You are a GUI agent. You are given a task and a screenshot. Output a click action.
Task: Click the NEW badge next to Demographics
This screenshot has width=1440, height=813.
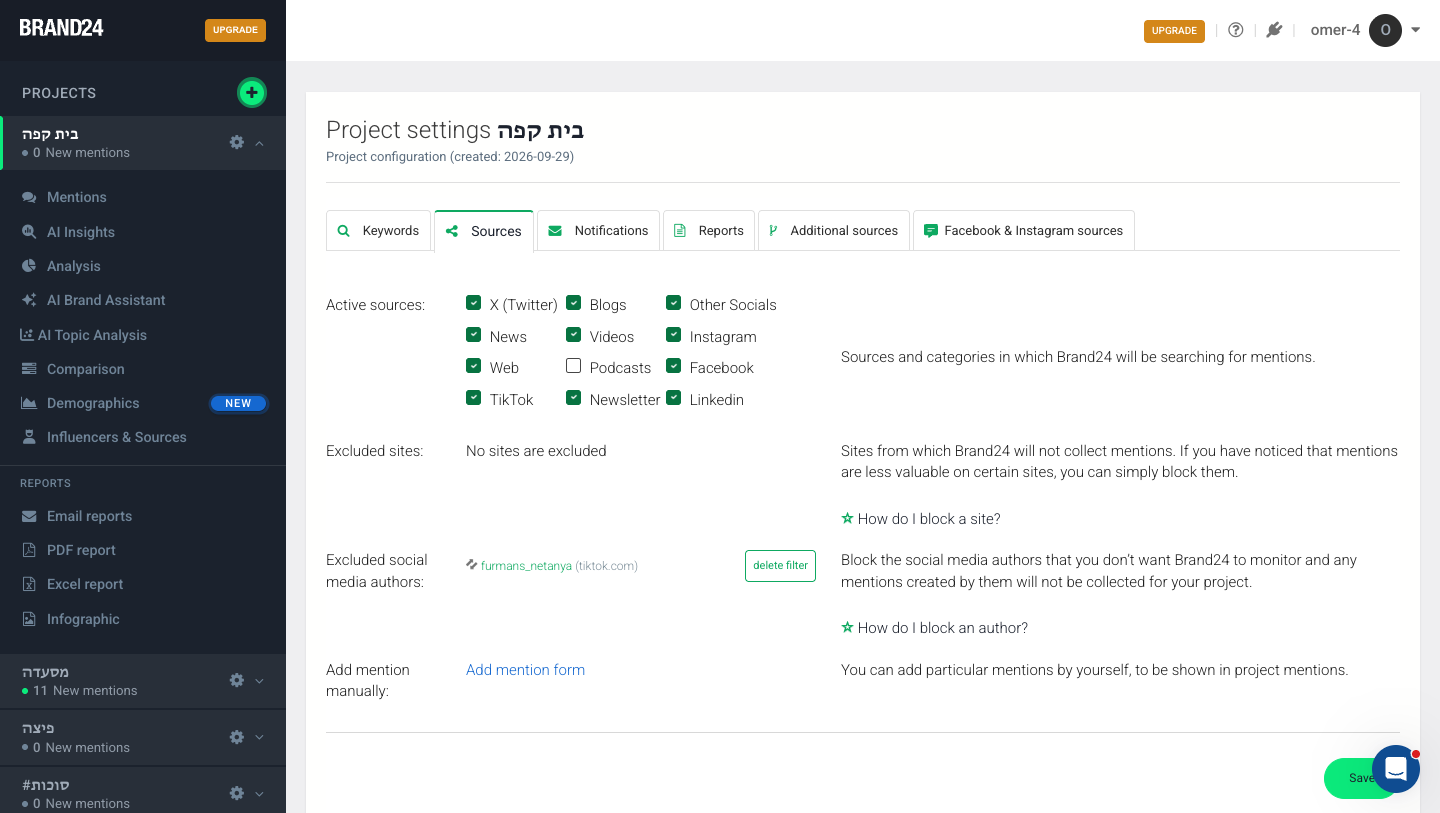point(239,403)
